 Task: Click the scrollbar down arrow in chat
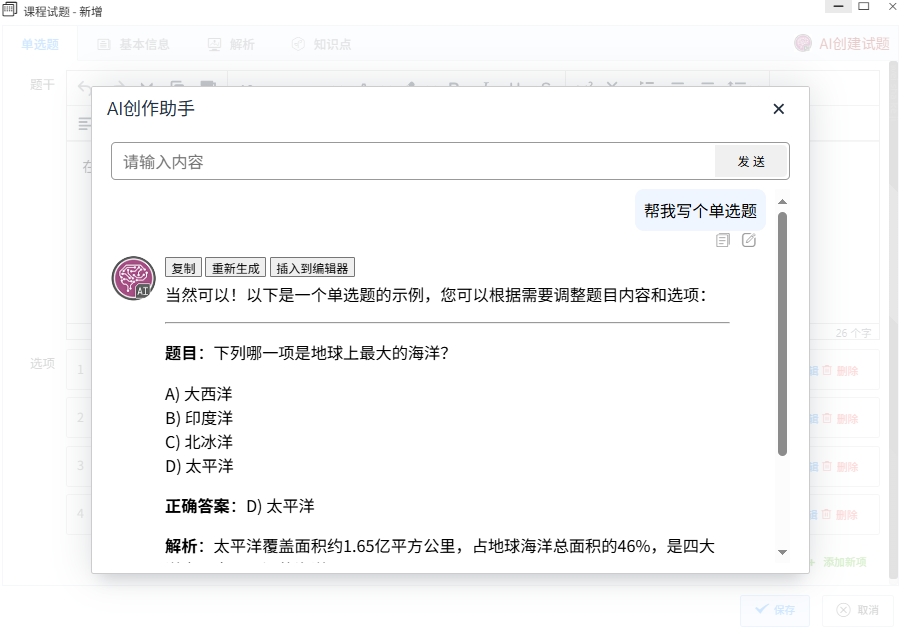coord(782,553)
